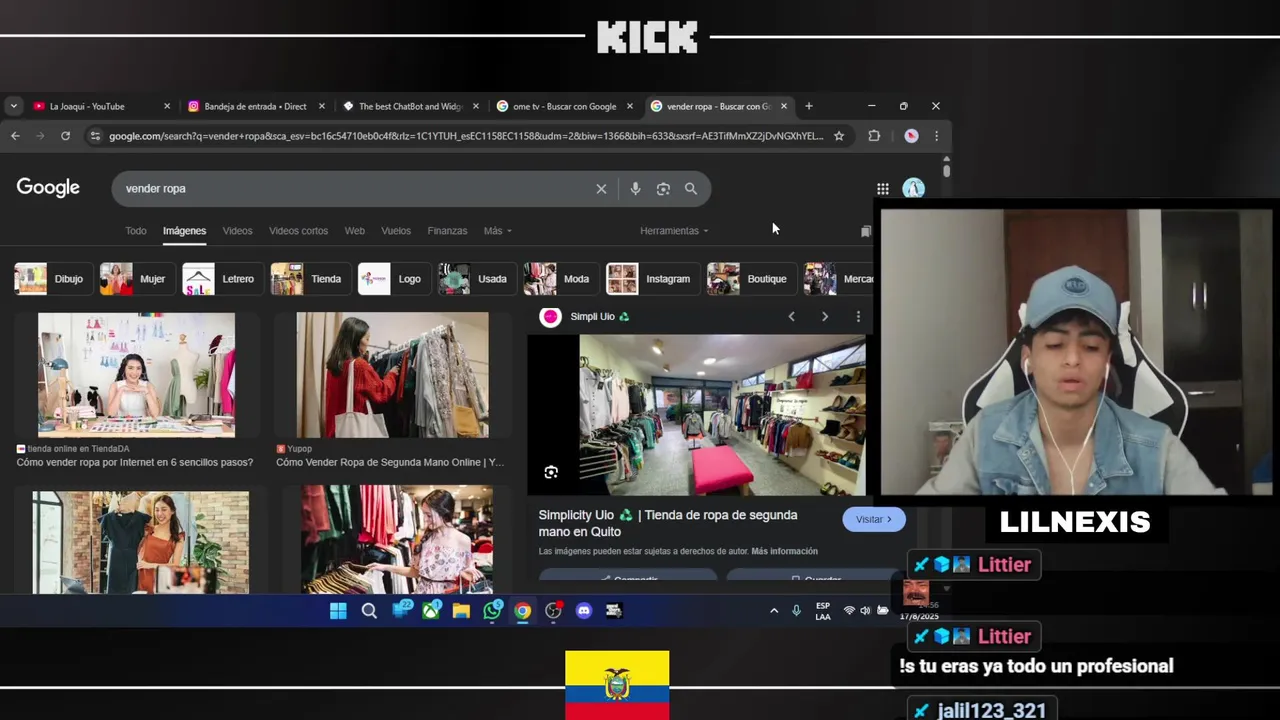Show hidden system tray icons chevron
1280x720 pixels.
[774, 611]
